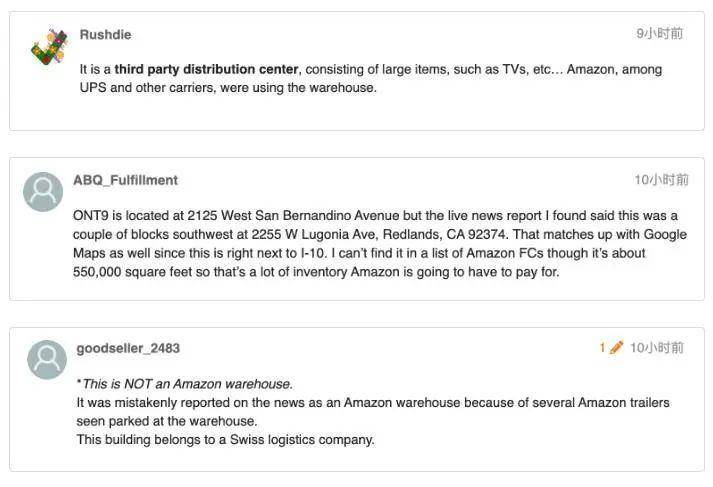This screenshot has width=713, height=487.
Task: Click the edit count number 1
Action: click(603, 348)
